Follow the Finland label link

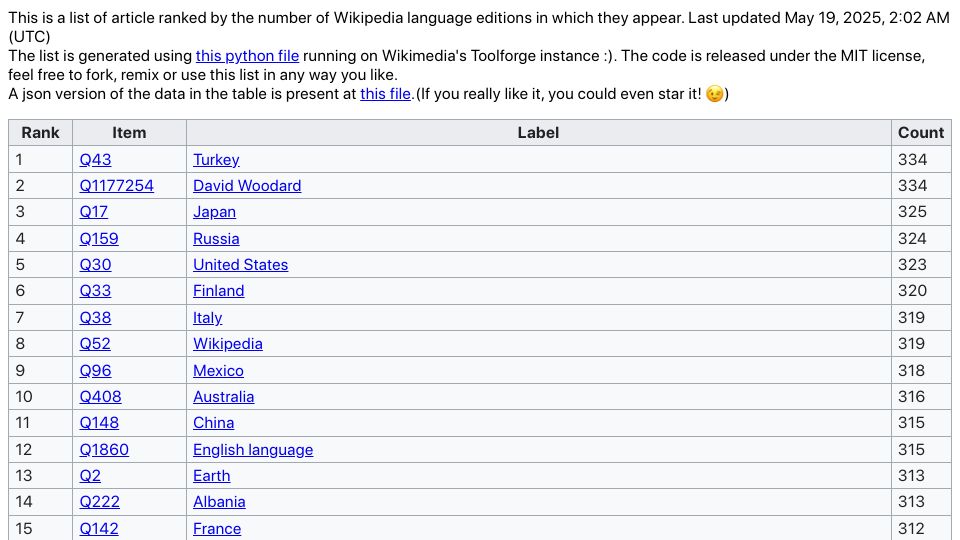219,291
